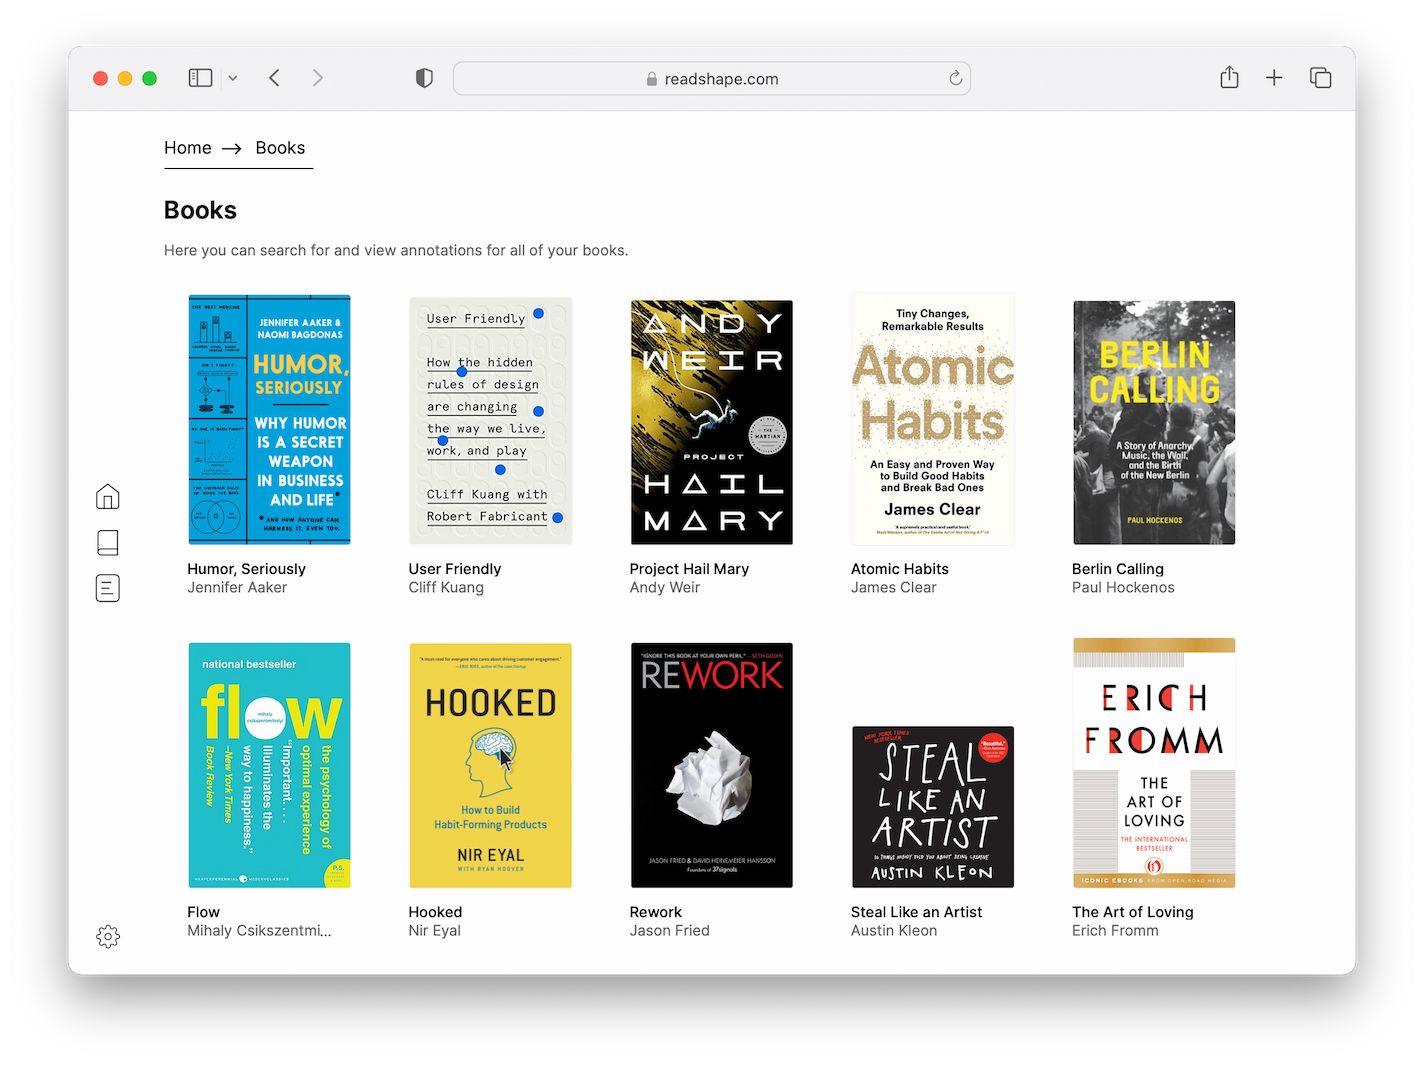Open settings gear icon at bottom left
The image size is (1424, 1065).
click(108, 936)
